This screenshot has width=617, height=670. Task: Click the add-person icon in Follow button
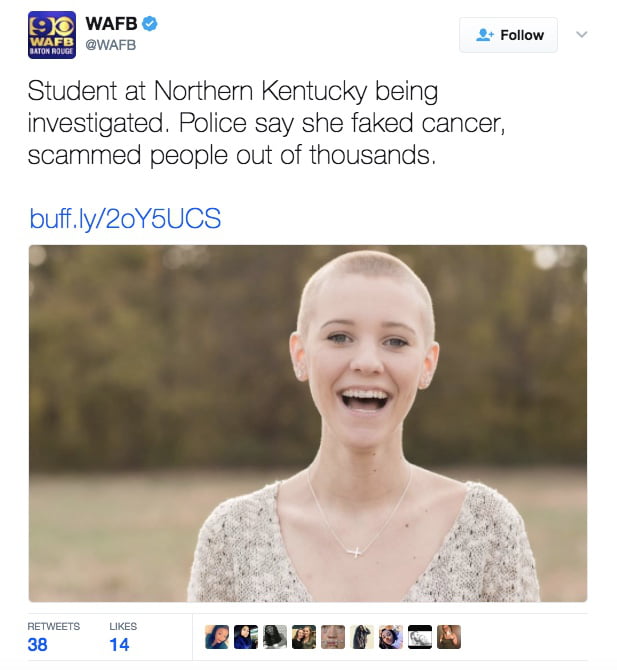click(x=485, y=35)
